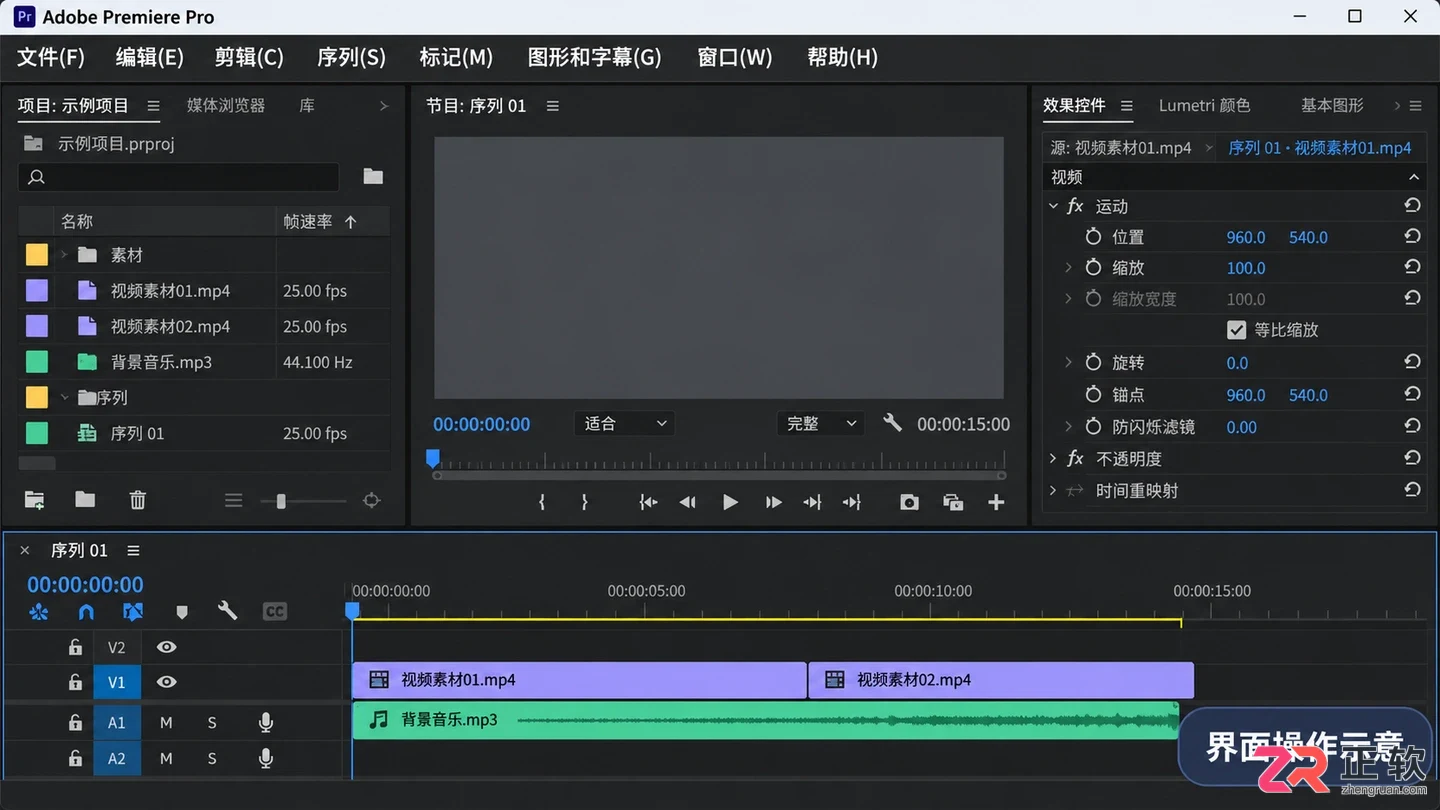This screenshot has height=810, width=1440.
Task: Toggle the 旋转 animation stopwatch
Action: click(x=1093, y=362)
